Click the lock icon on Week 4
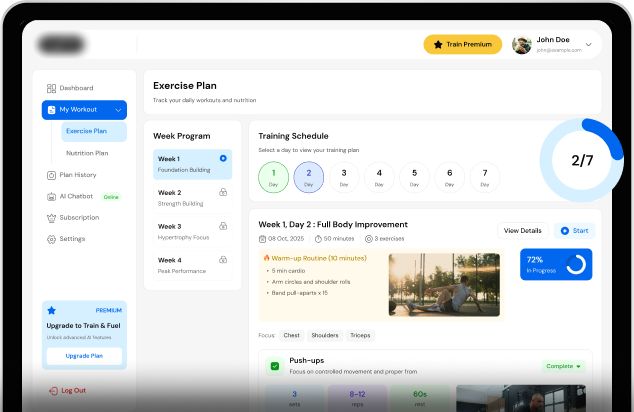 [223, 260]
